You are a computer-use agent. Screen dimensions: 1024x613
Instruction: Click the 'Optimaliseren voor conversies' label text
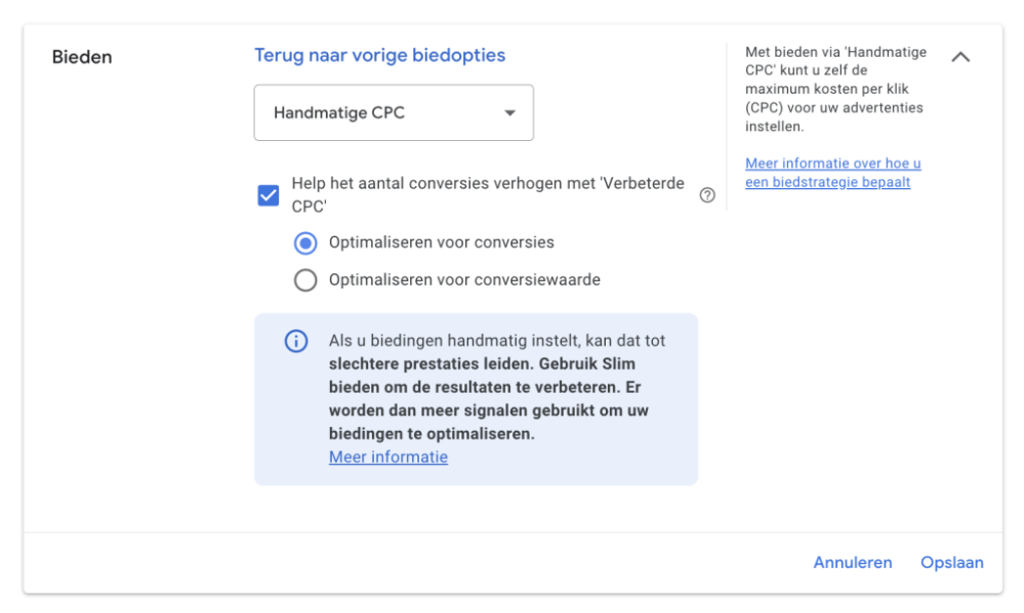(x=441, y=242)
